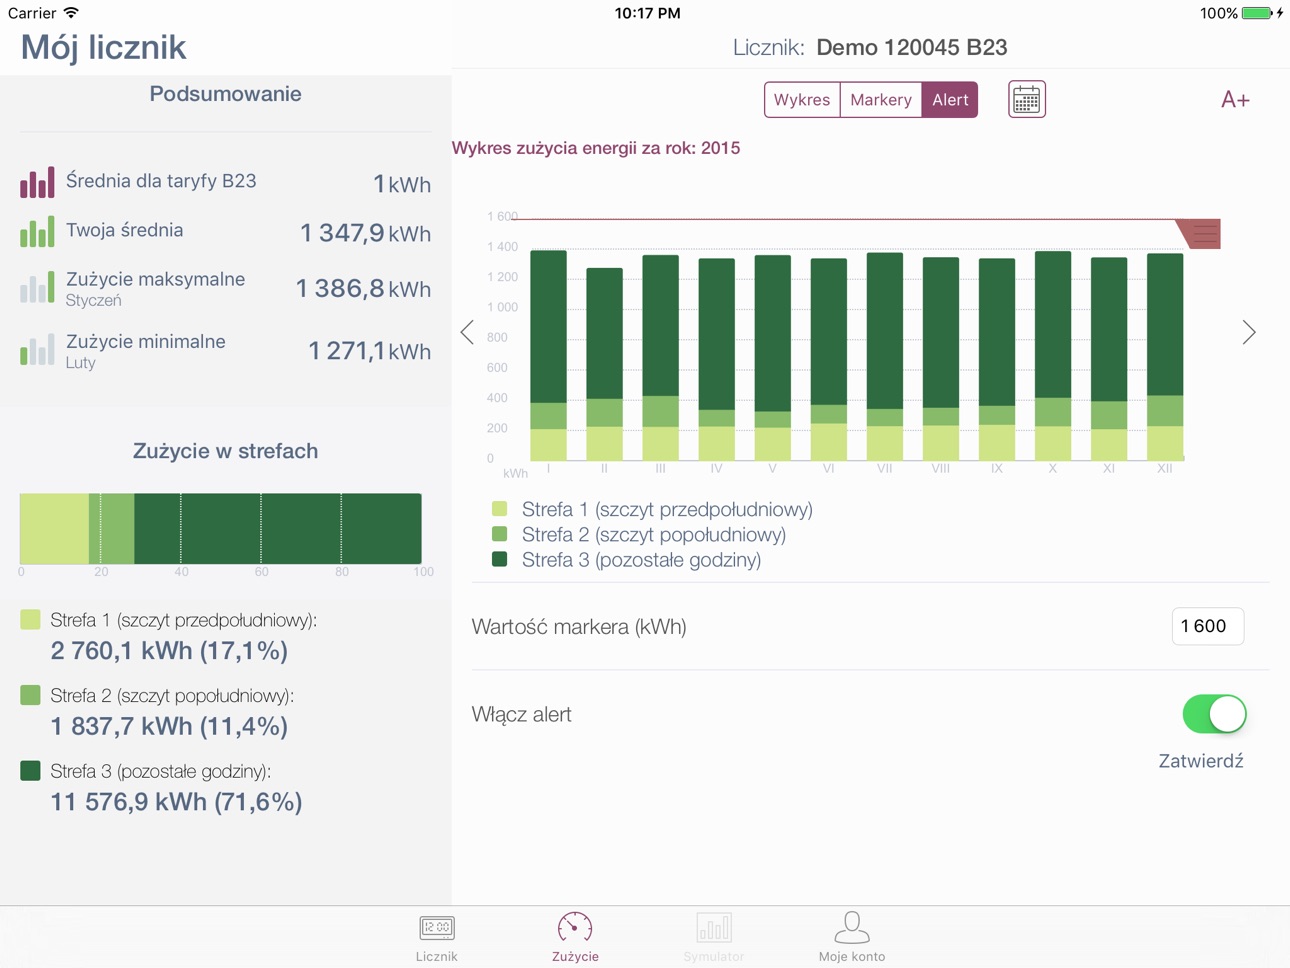Tap the Wi-Fi status icon

(x=71, y=13)
